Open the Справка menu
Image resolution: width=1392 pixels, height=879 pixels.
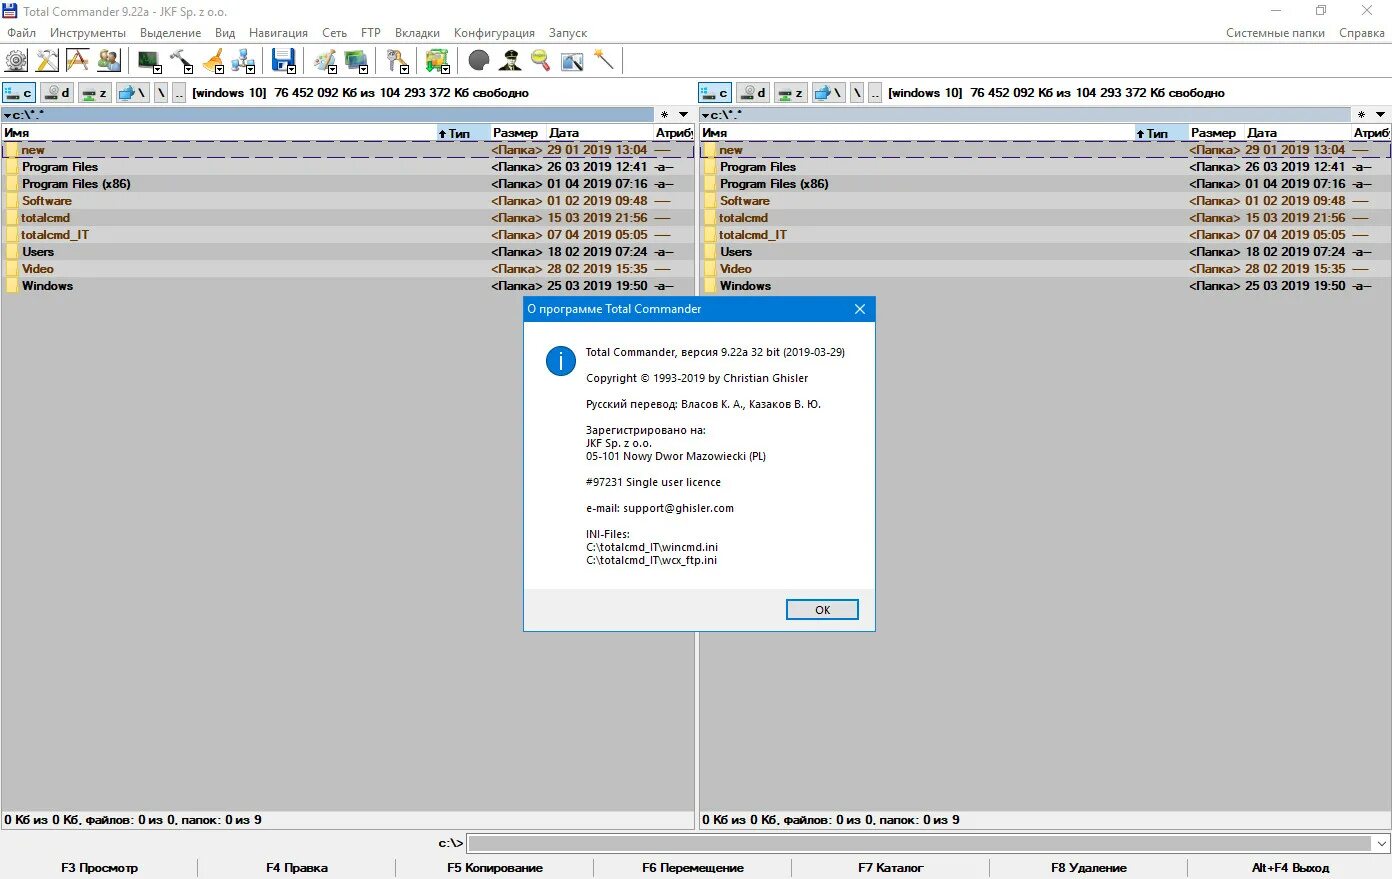[x=1362, y=33]
